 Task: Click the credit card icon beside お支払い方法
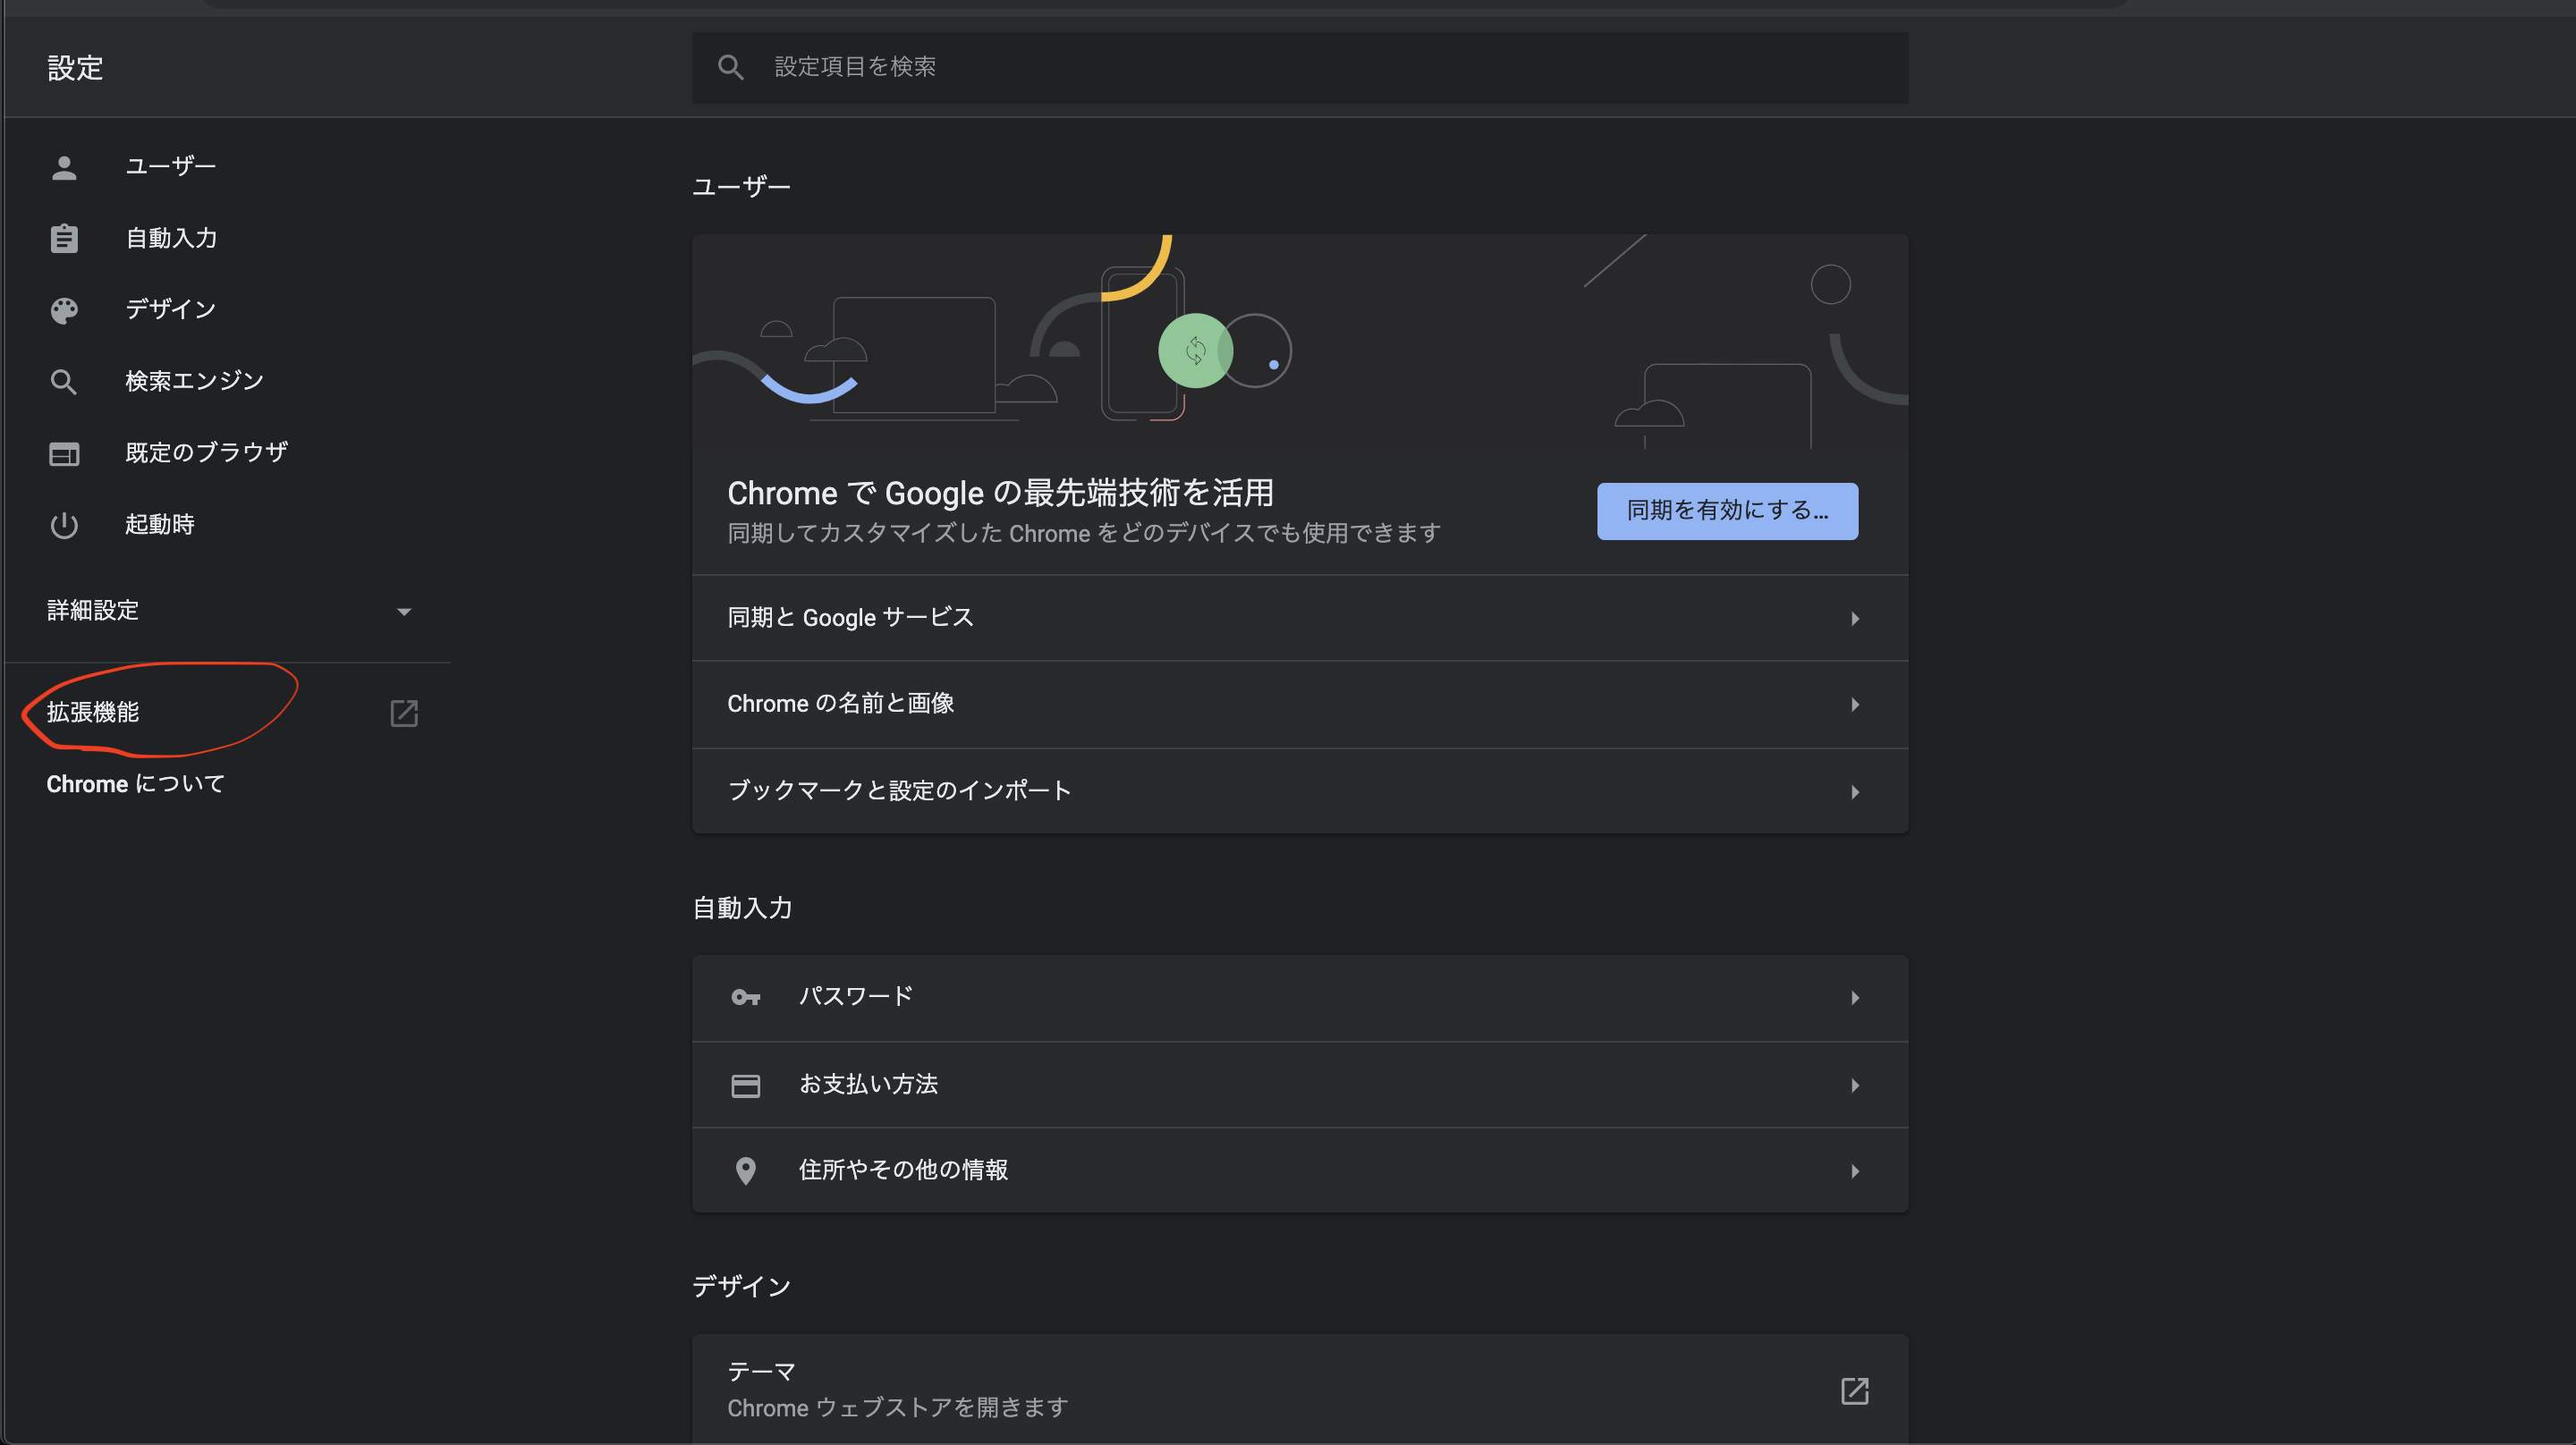(746, 1085)
